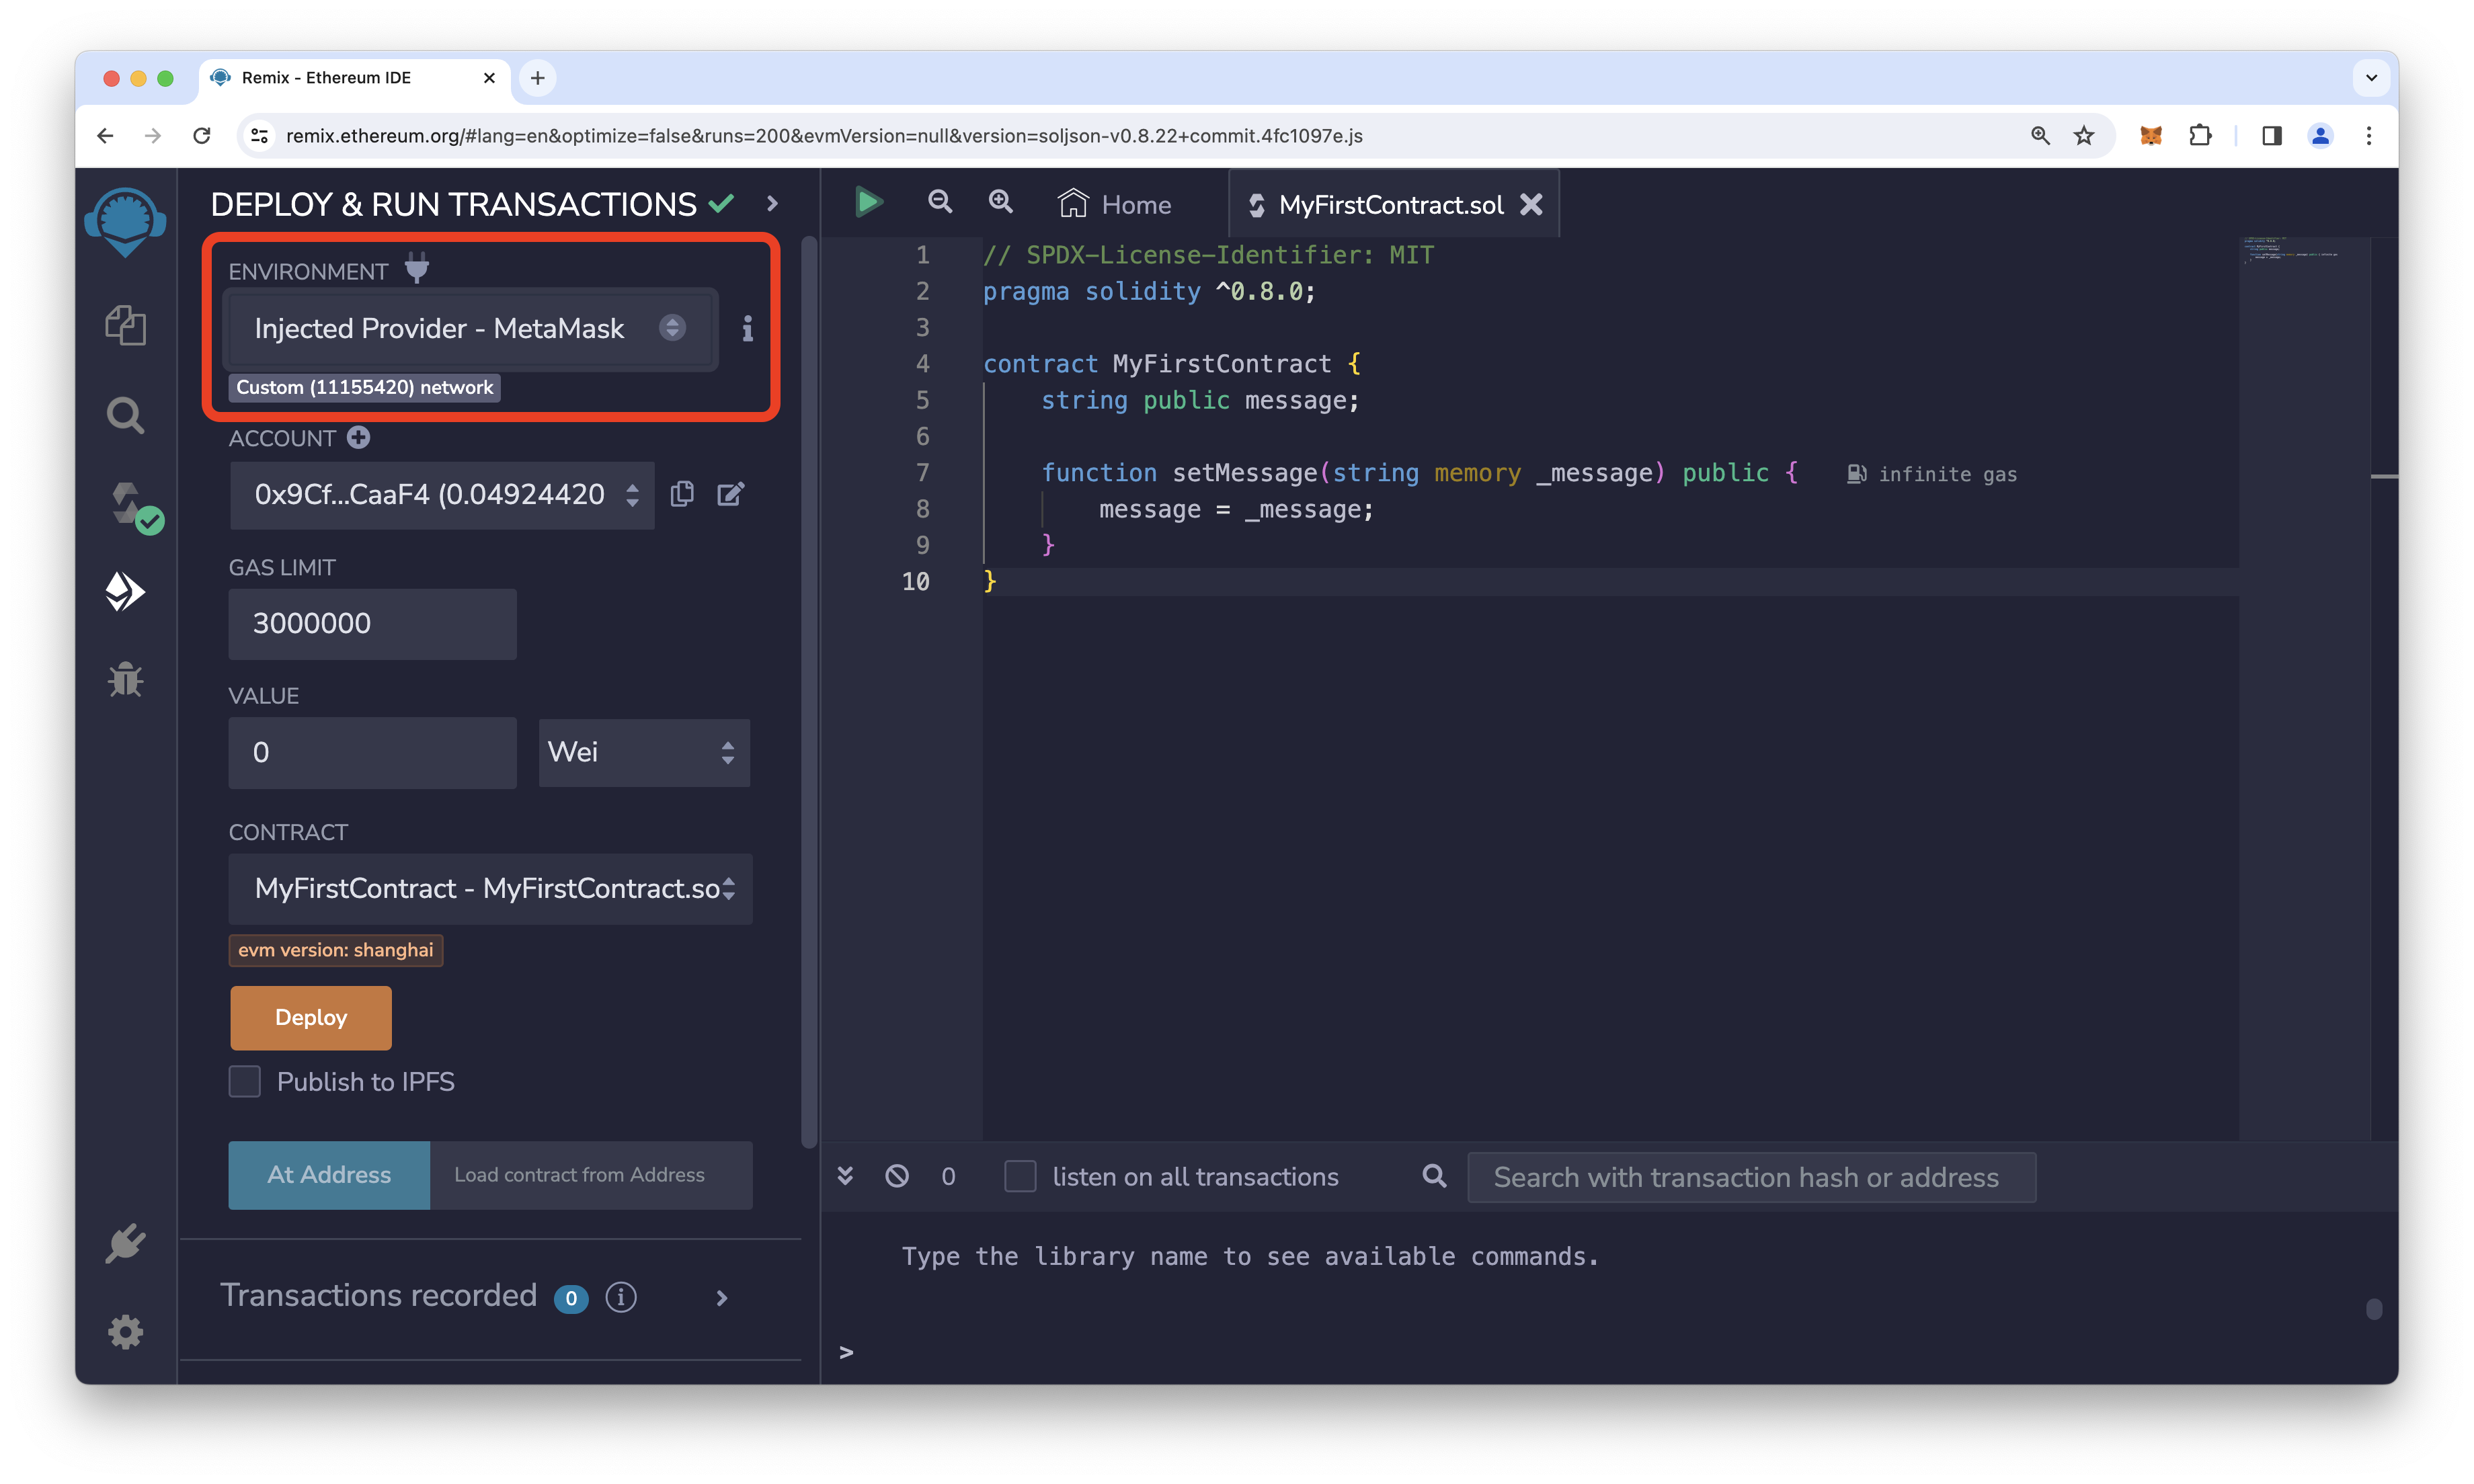Open the Plugin manager

coord(126,1244)
